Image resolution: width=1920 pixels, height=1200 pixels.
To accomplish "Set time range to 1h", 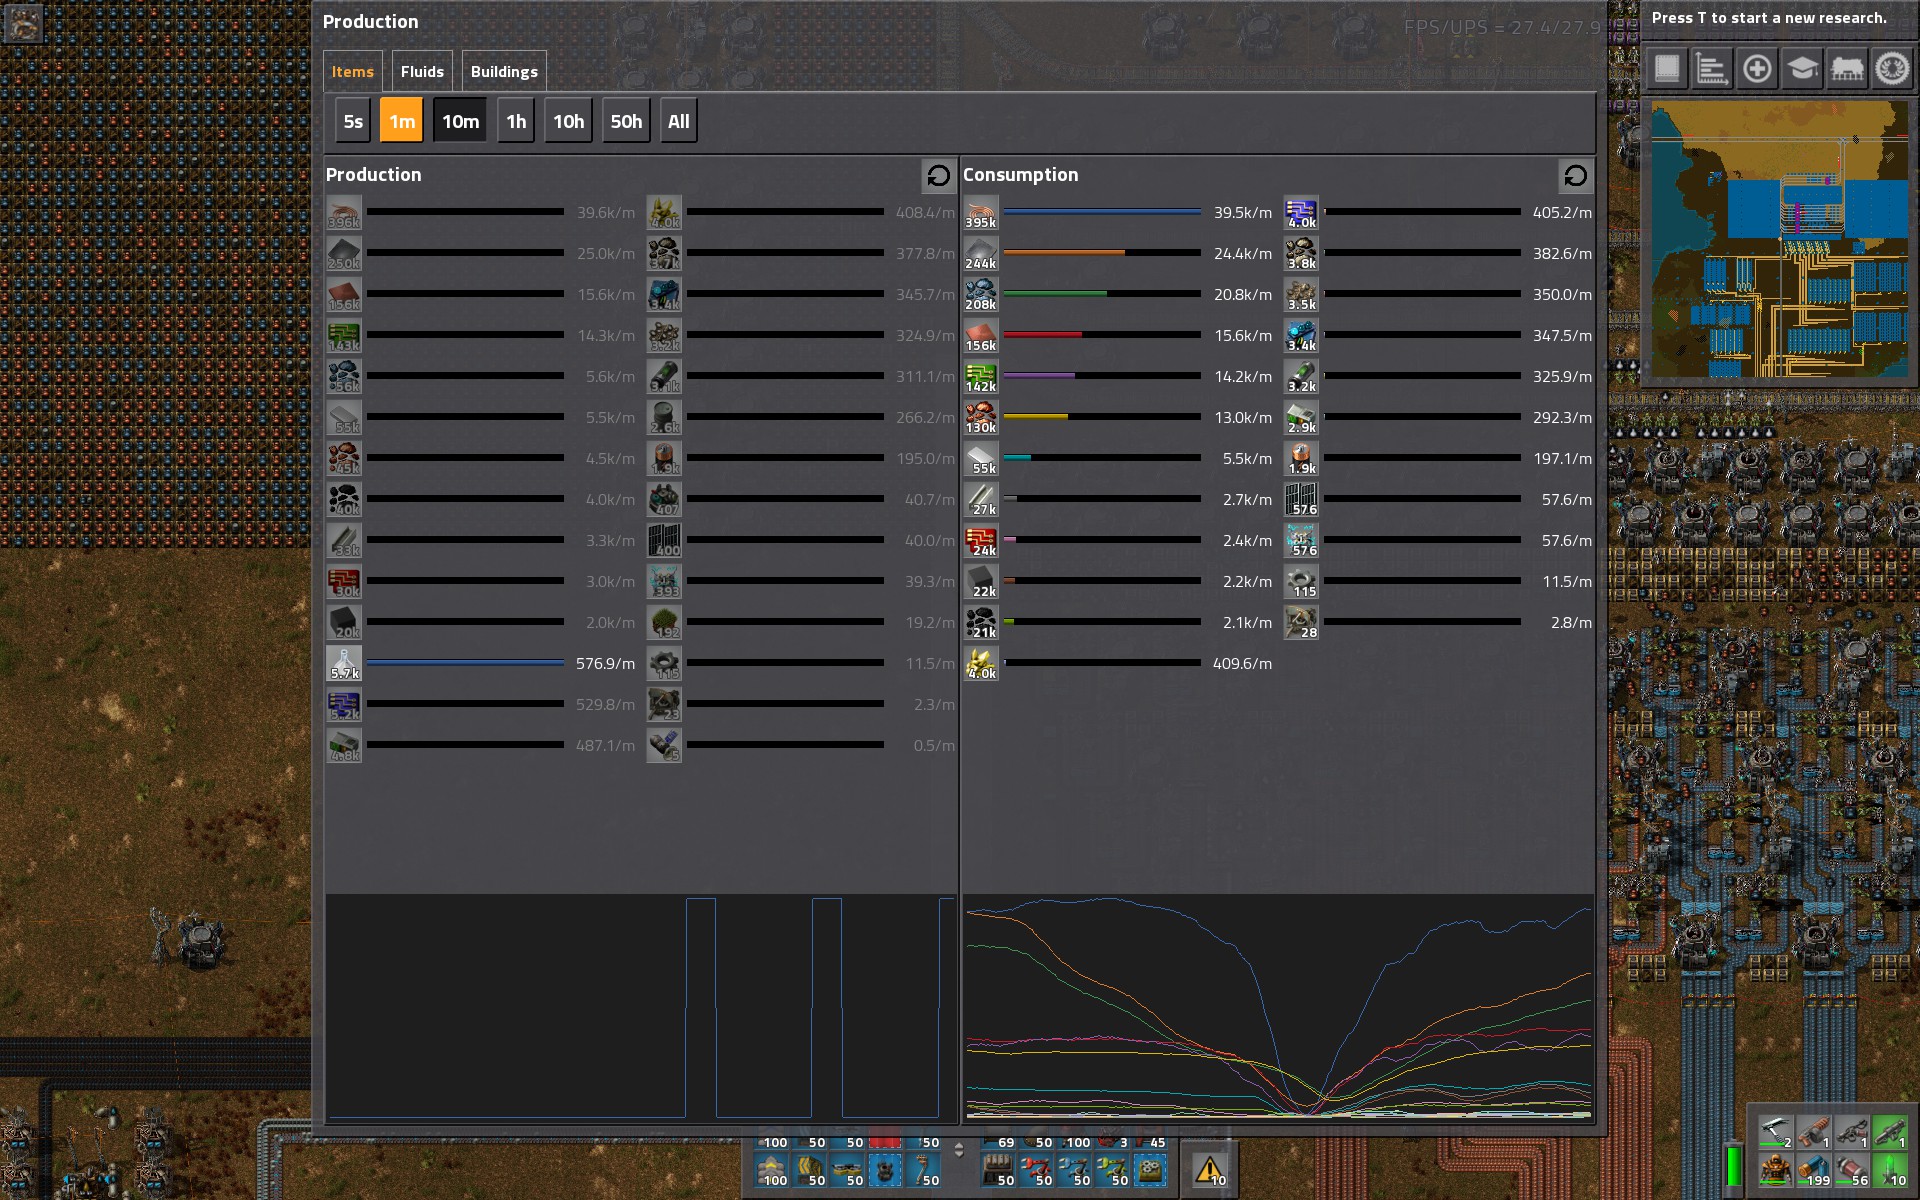I will click(x=516, y=121).
